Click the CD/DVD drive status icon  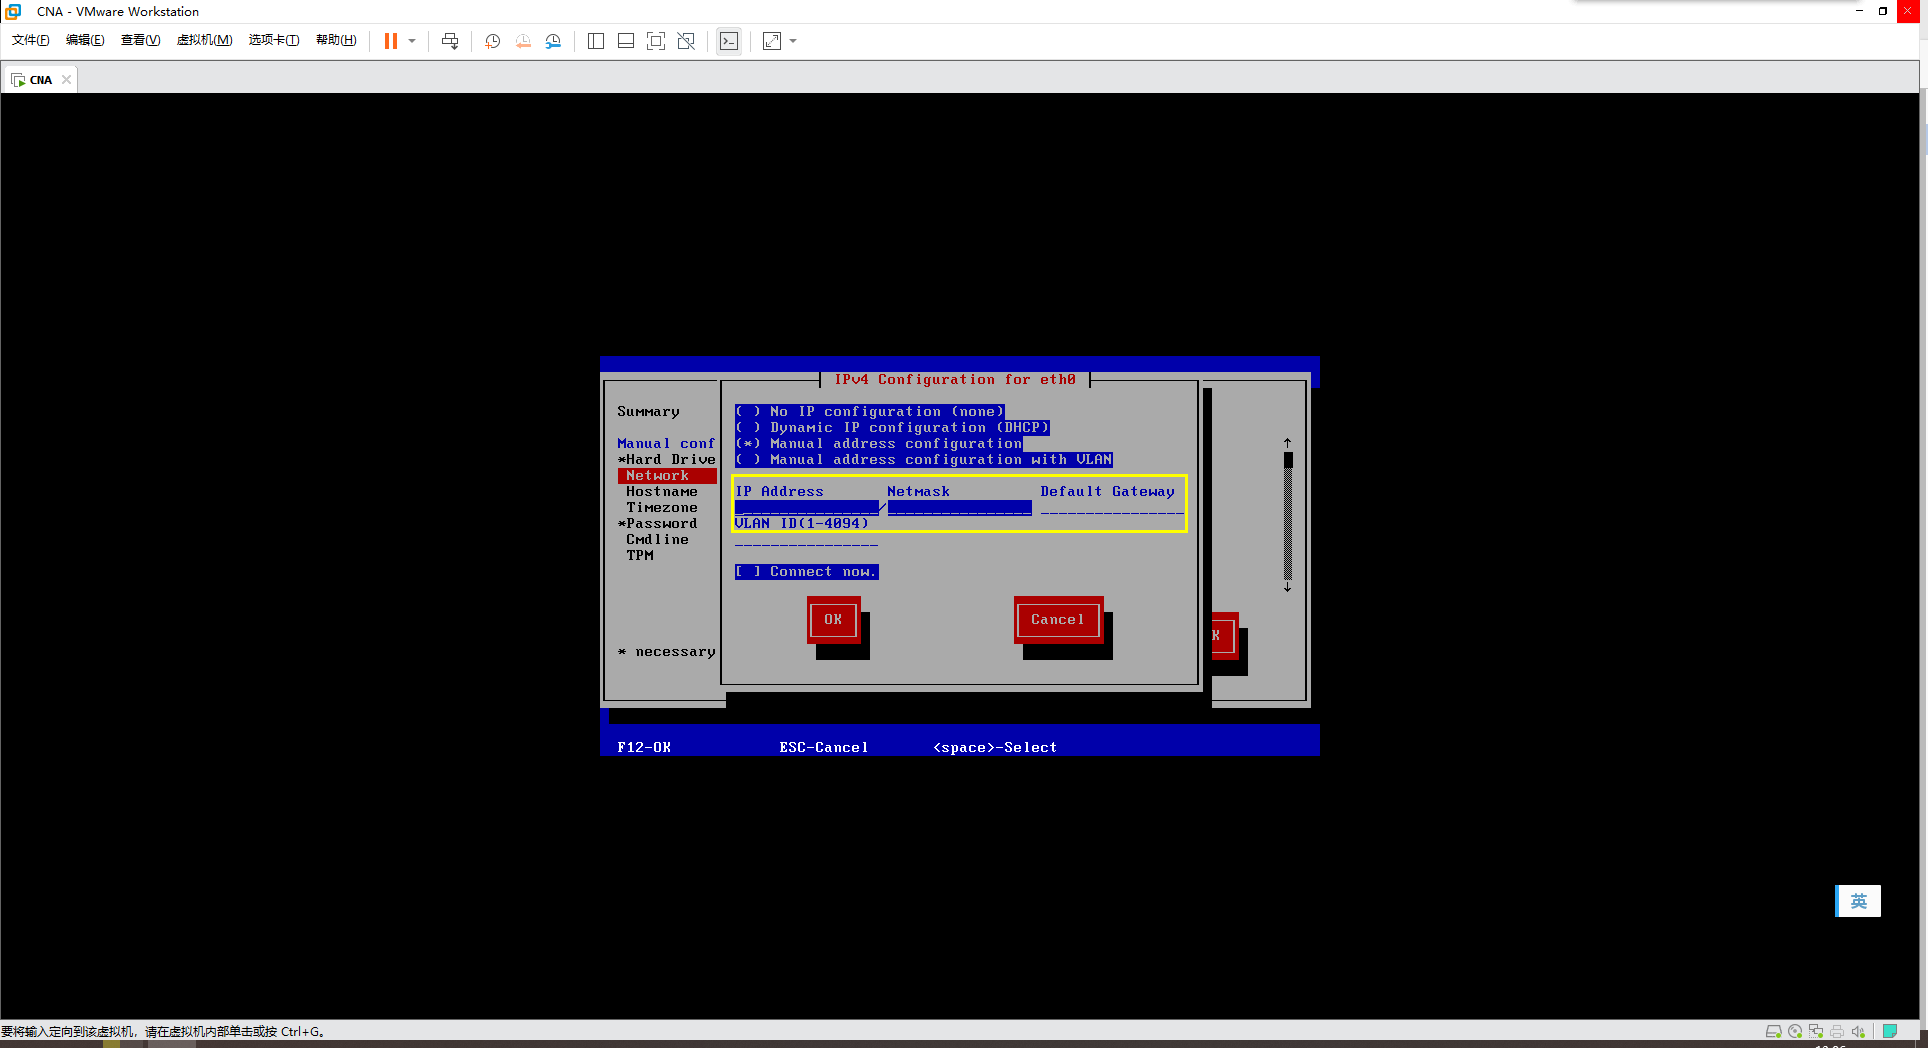click(1795, 1031)
